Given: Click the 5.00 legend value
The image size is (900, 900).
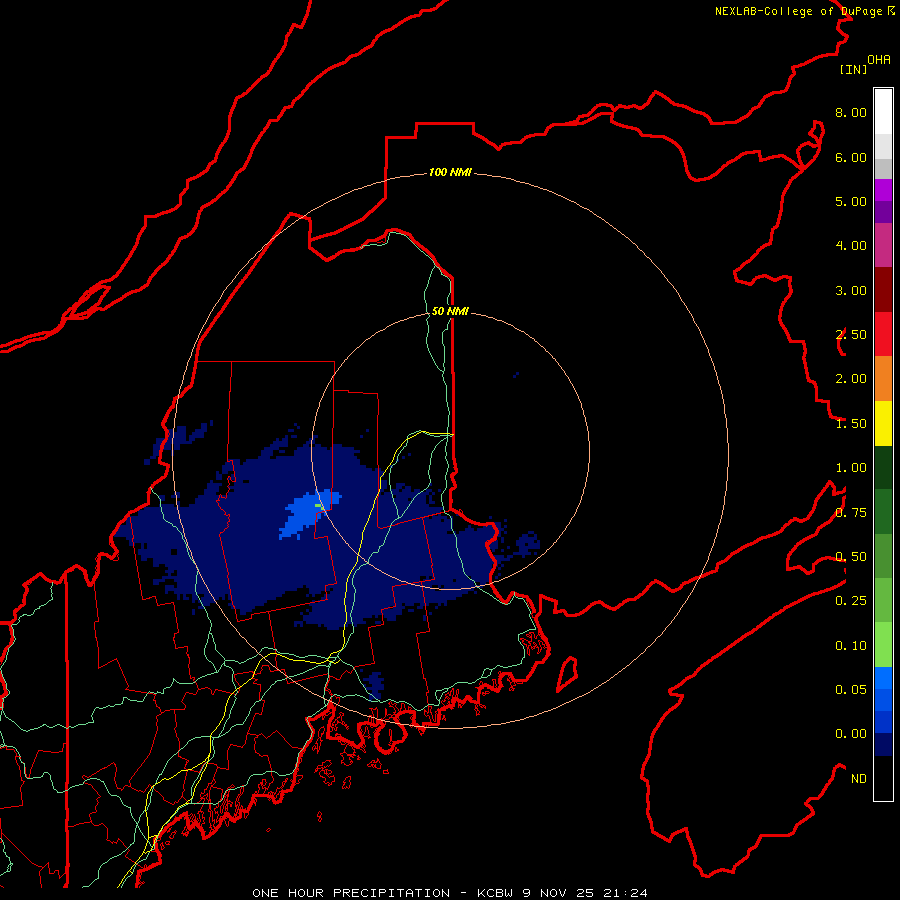Looking at the screenshot, I should tap(851, 201).
